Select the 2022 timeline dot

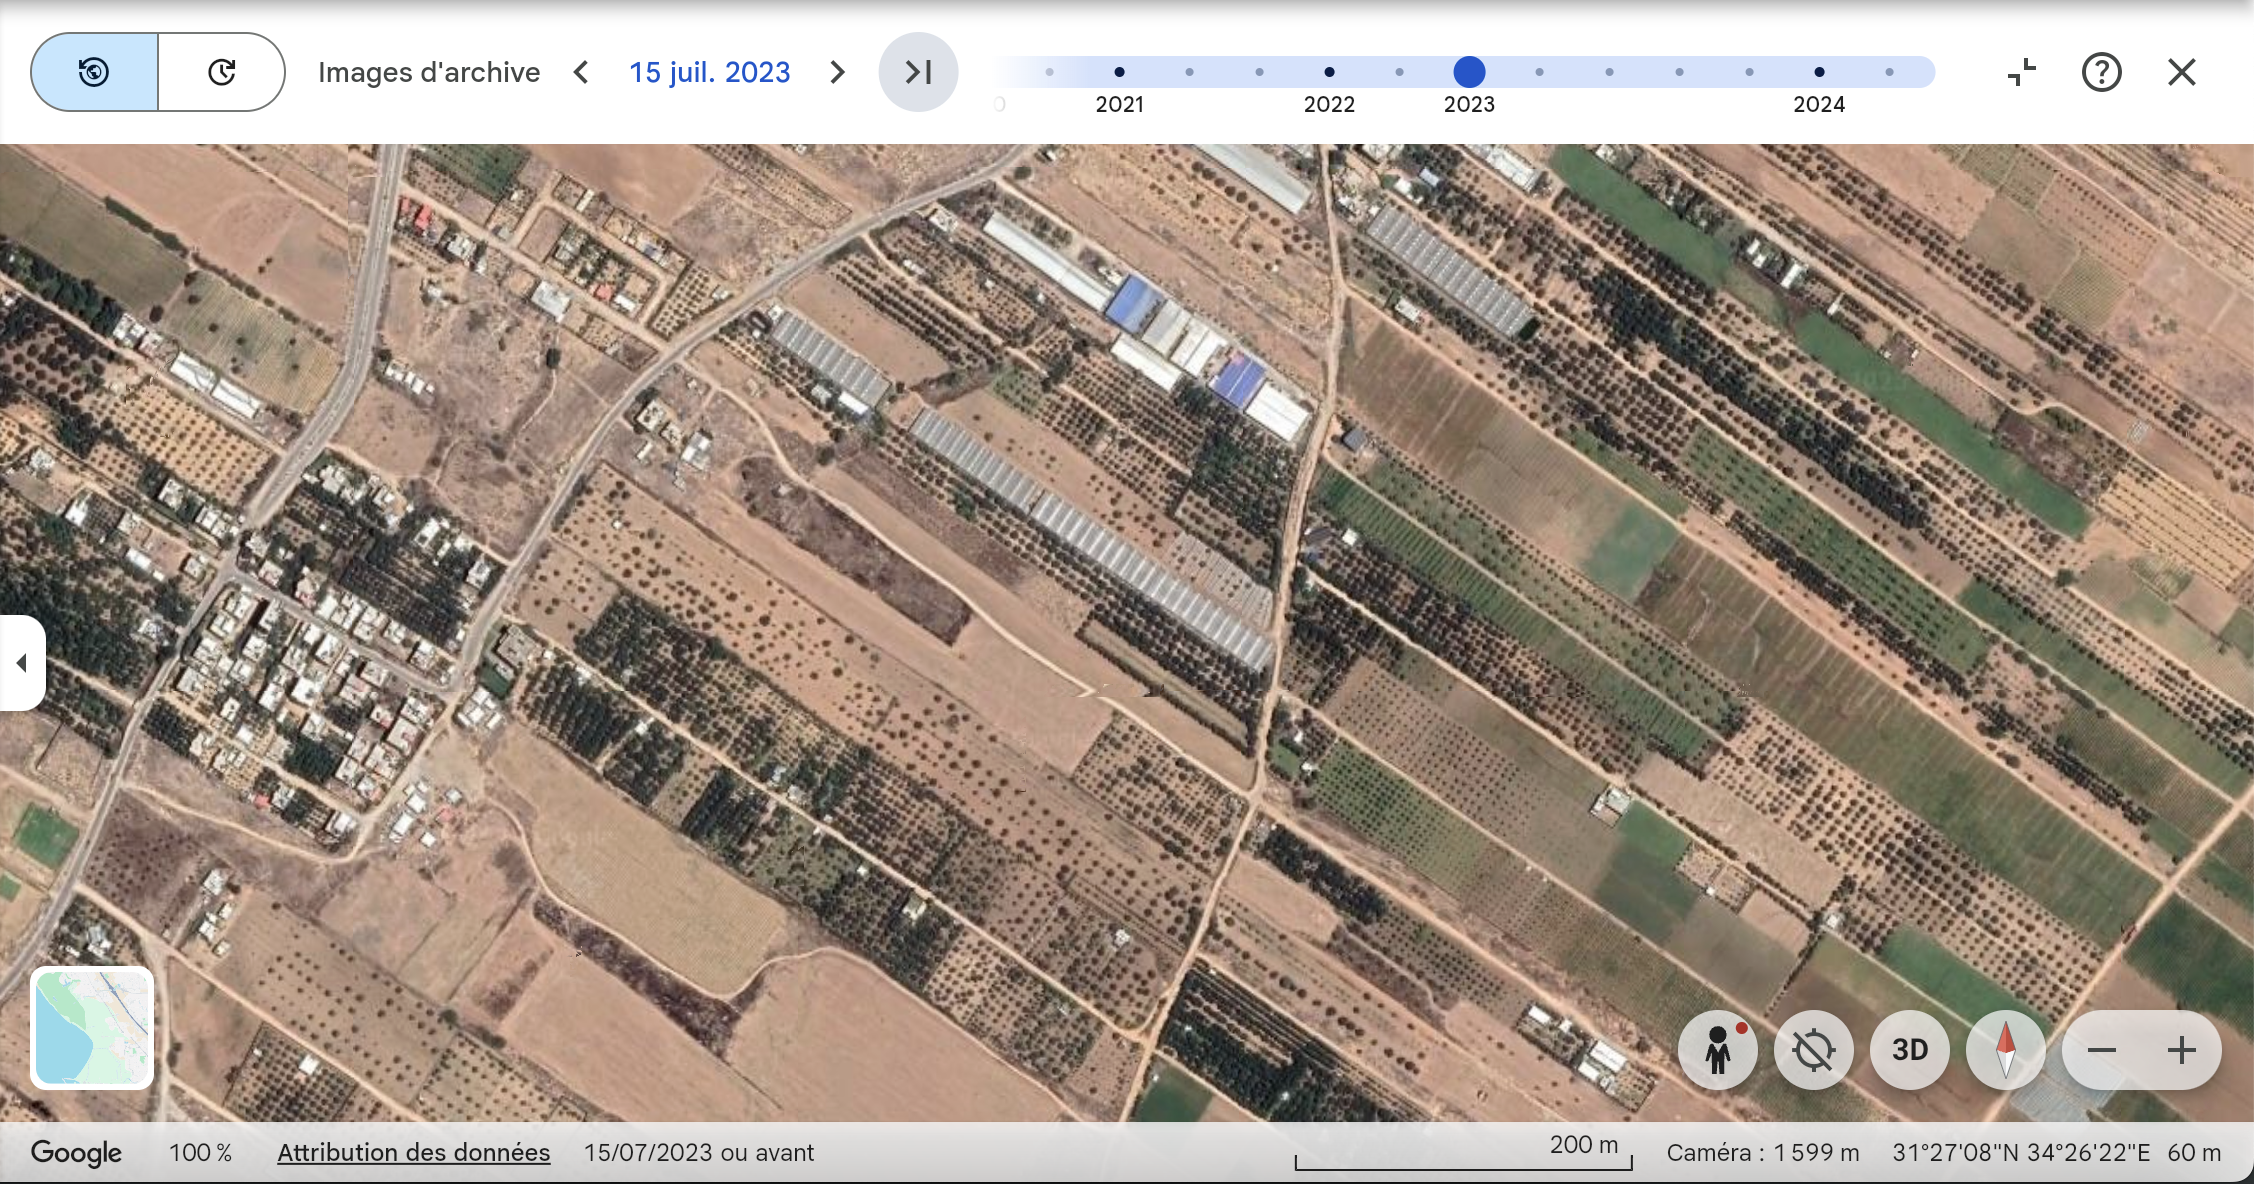[1329, 72]
